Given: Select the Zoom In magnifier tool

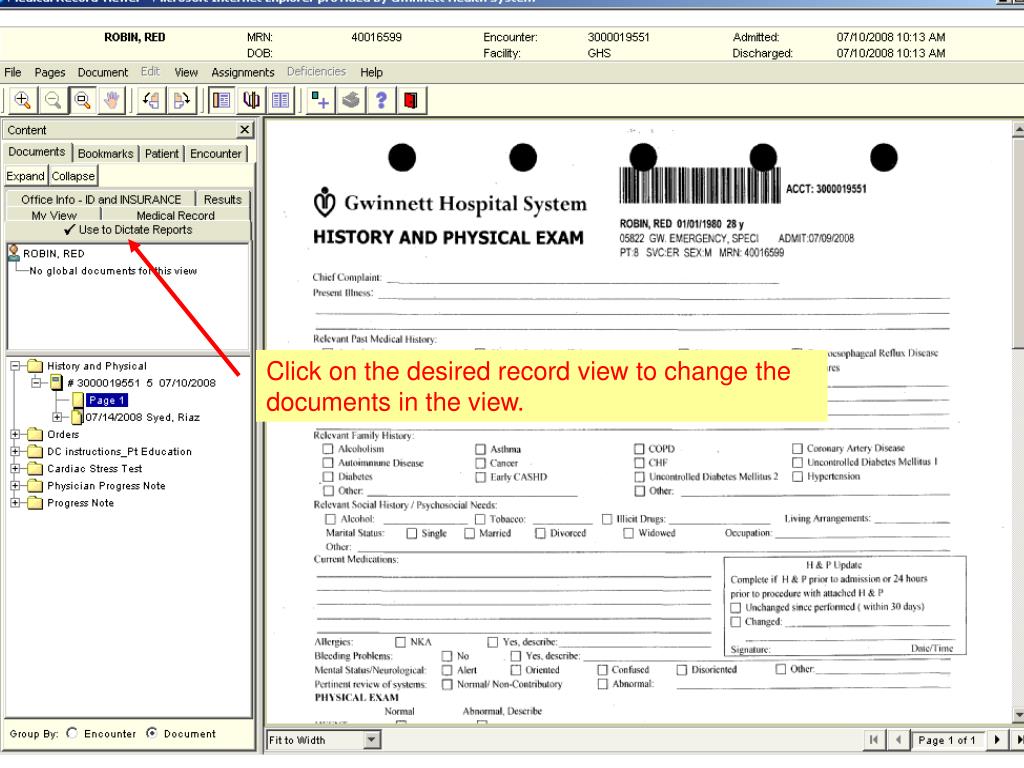Looking at the screenshot, I should pyautogui.click(x=22, y=100).
